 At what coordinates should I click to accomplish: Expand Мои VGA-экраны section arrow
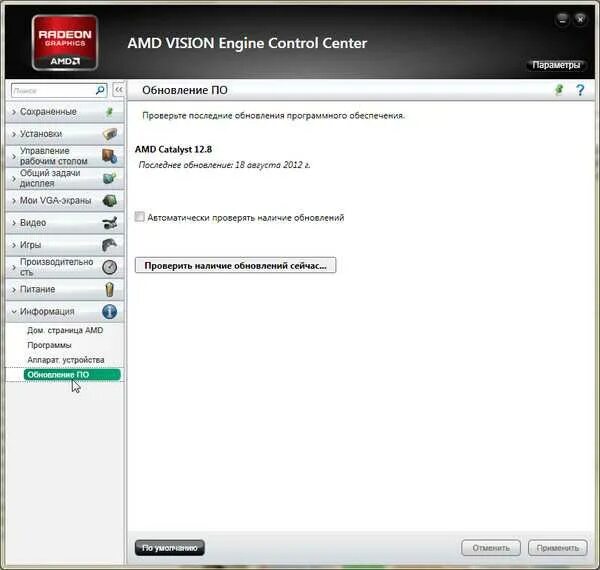[14, 201]
